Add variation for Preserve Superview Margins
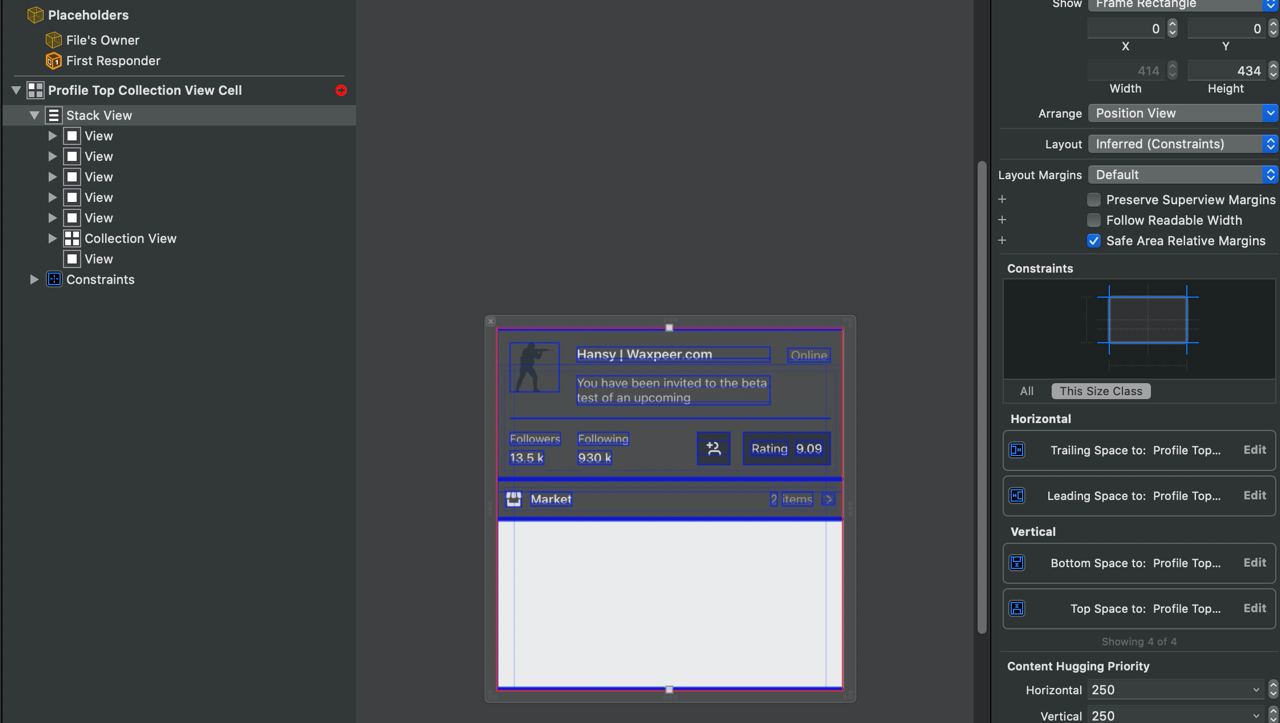 [1002, 200]
